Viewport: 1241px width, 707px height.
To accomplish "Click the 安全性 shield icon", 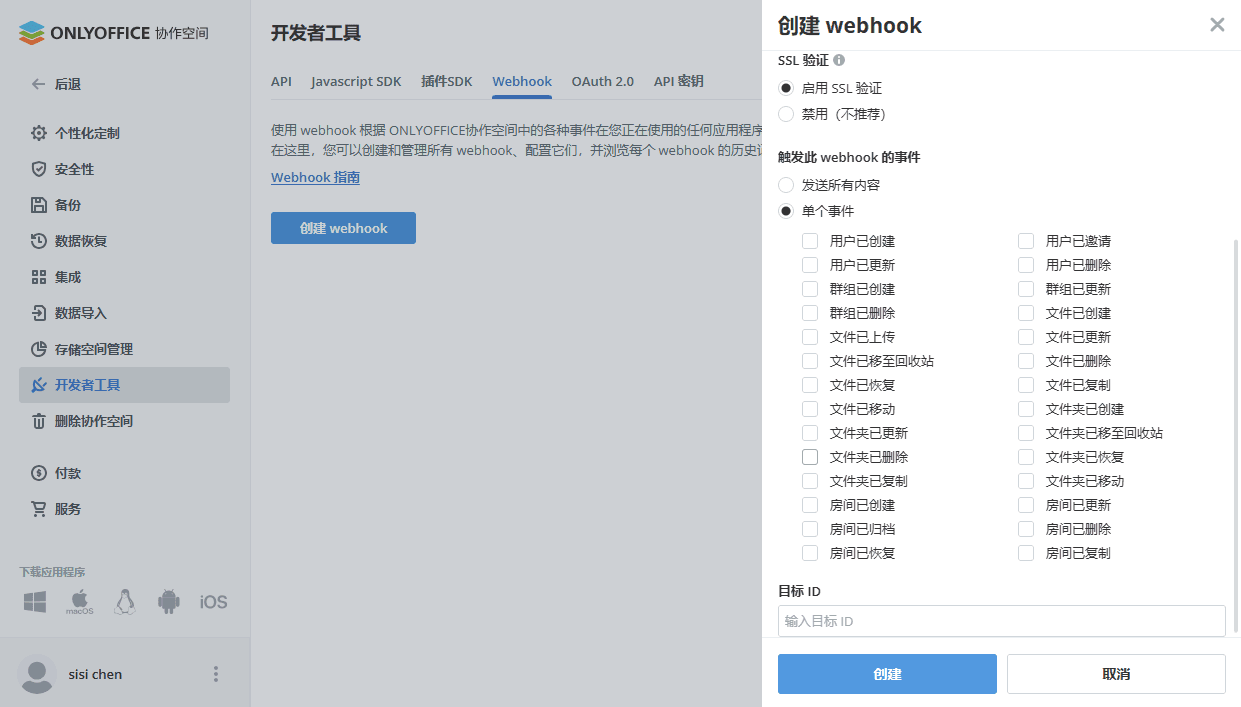I will pyautogui.click(x=39, y=169).
